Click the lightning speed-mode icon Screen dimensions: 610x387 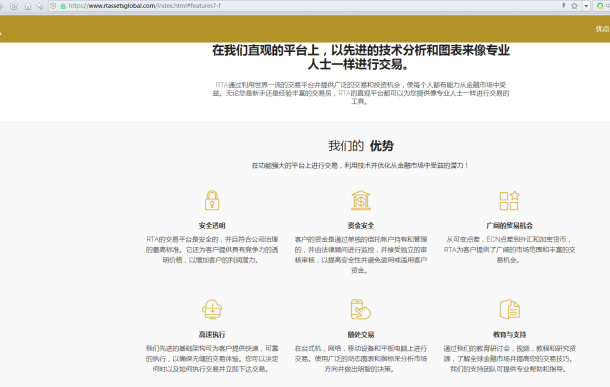coord(563,6)
